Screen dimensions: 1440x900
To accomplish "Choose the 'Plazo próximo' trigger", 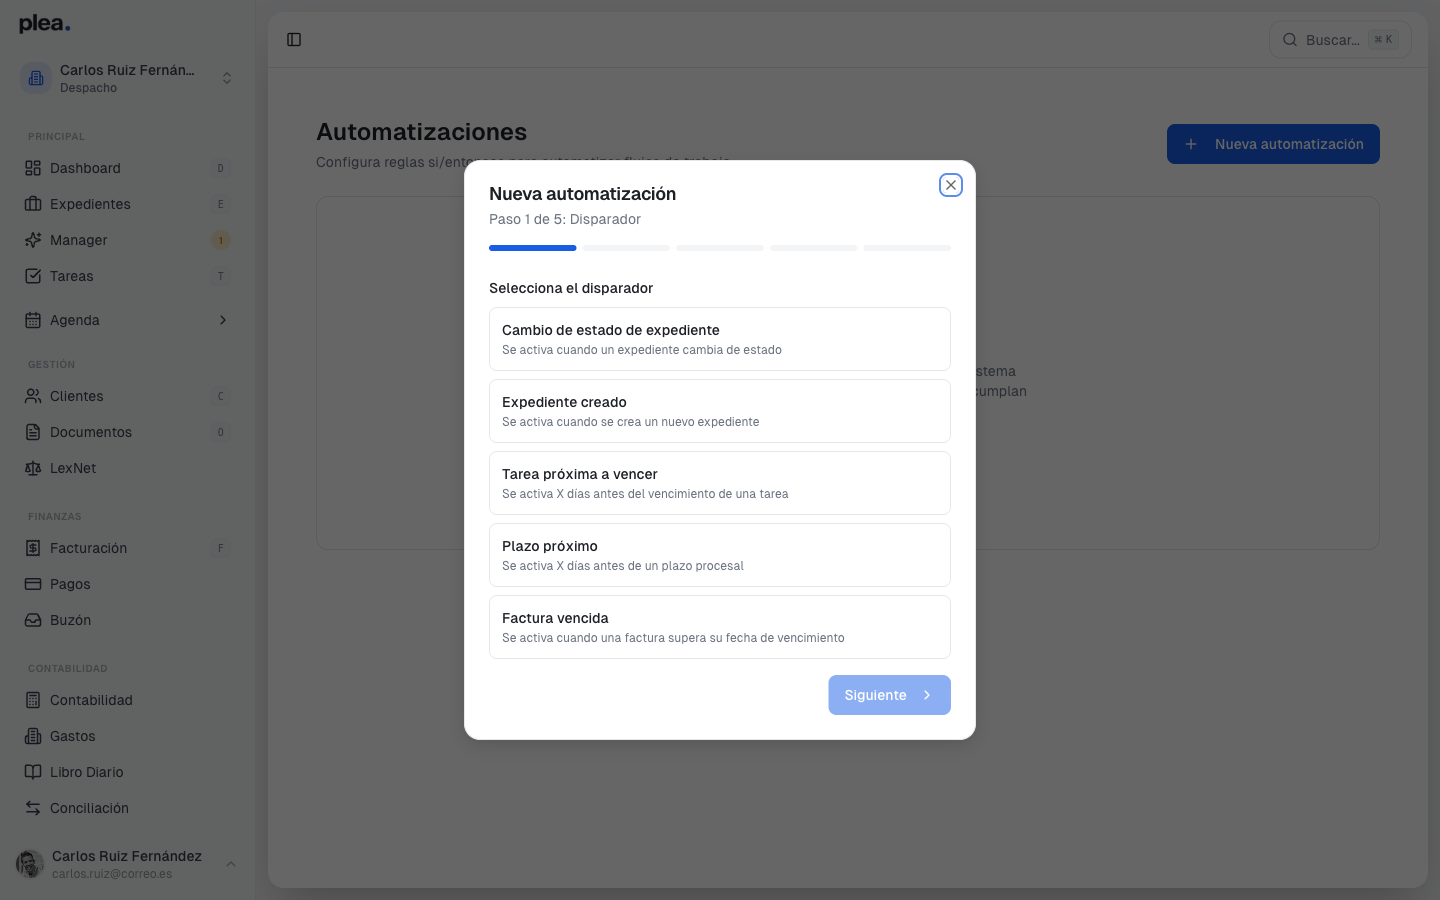I will pos(720,555).
